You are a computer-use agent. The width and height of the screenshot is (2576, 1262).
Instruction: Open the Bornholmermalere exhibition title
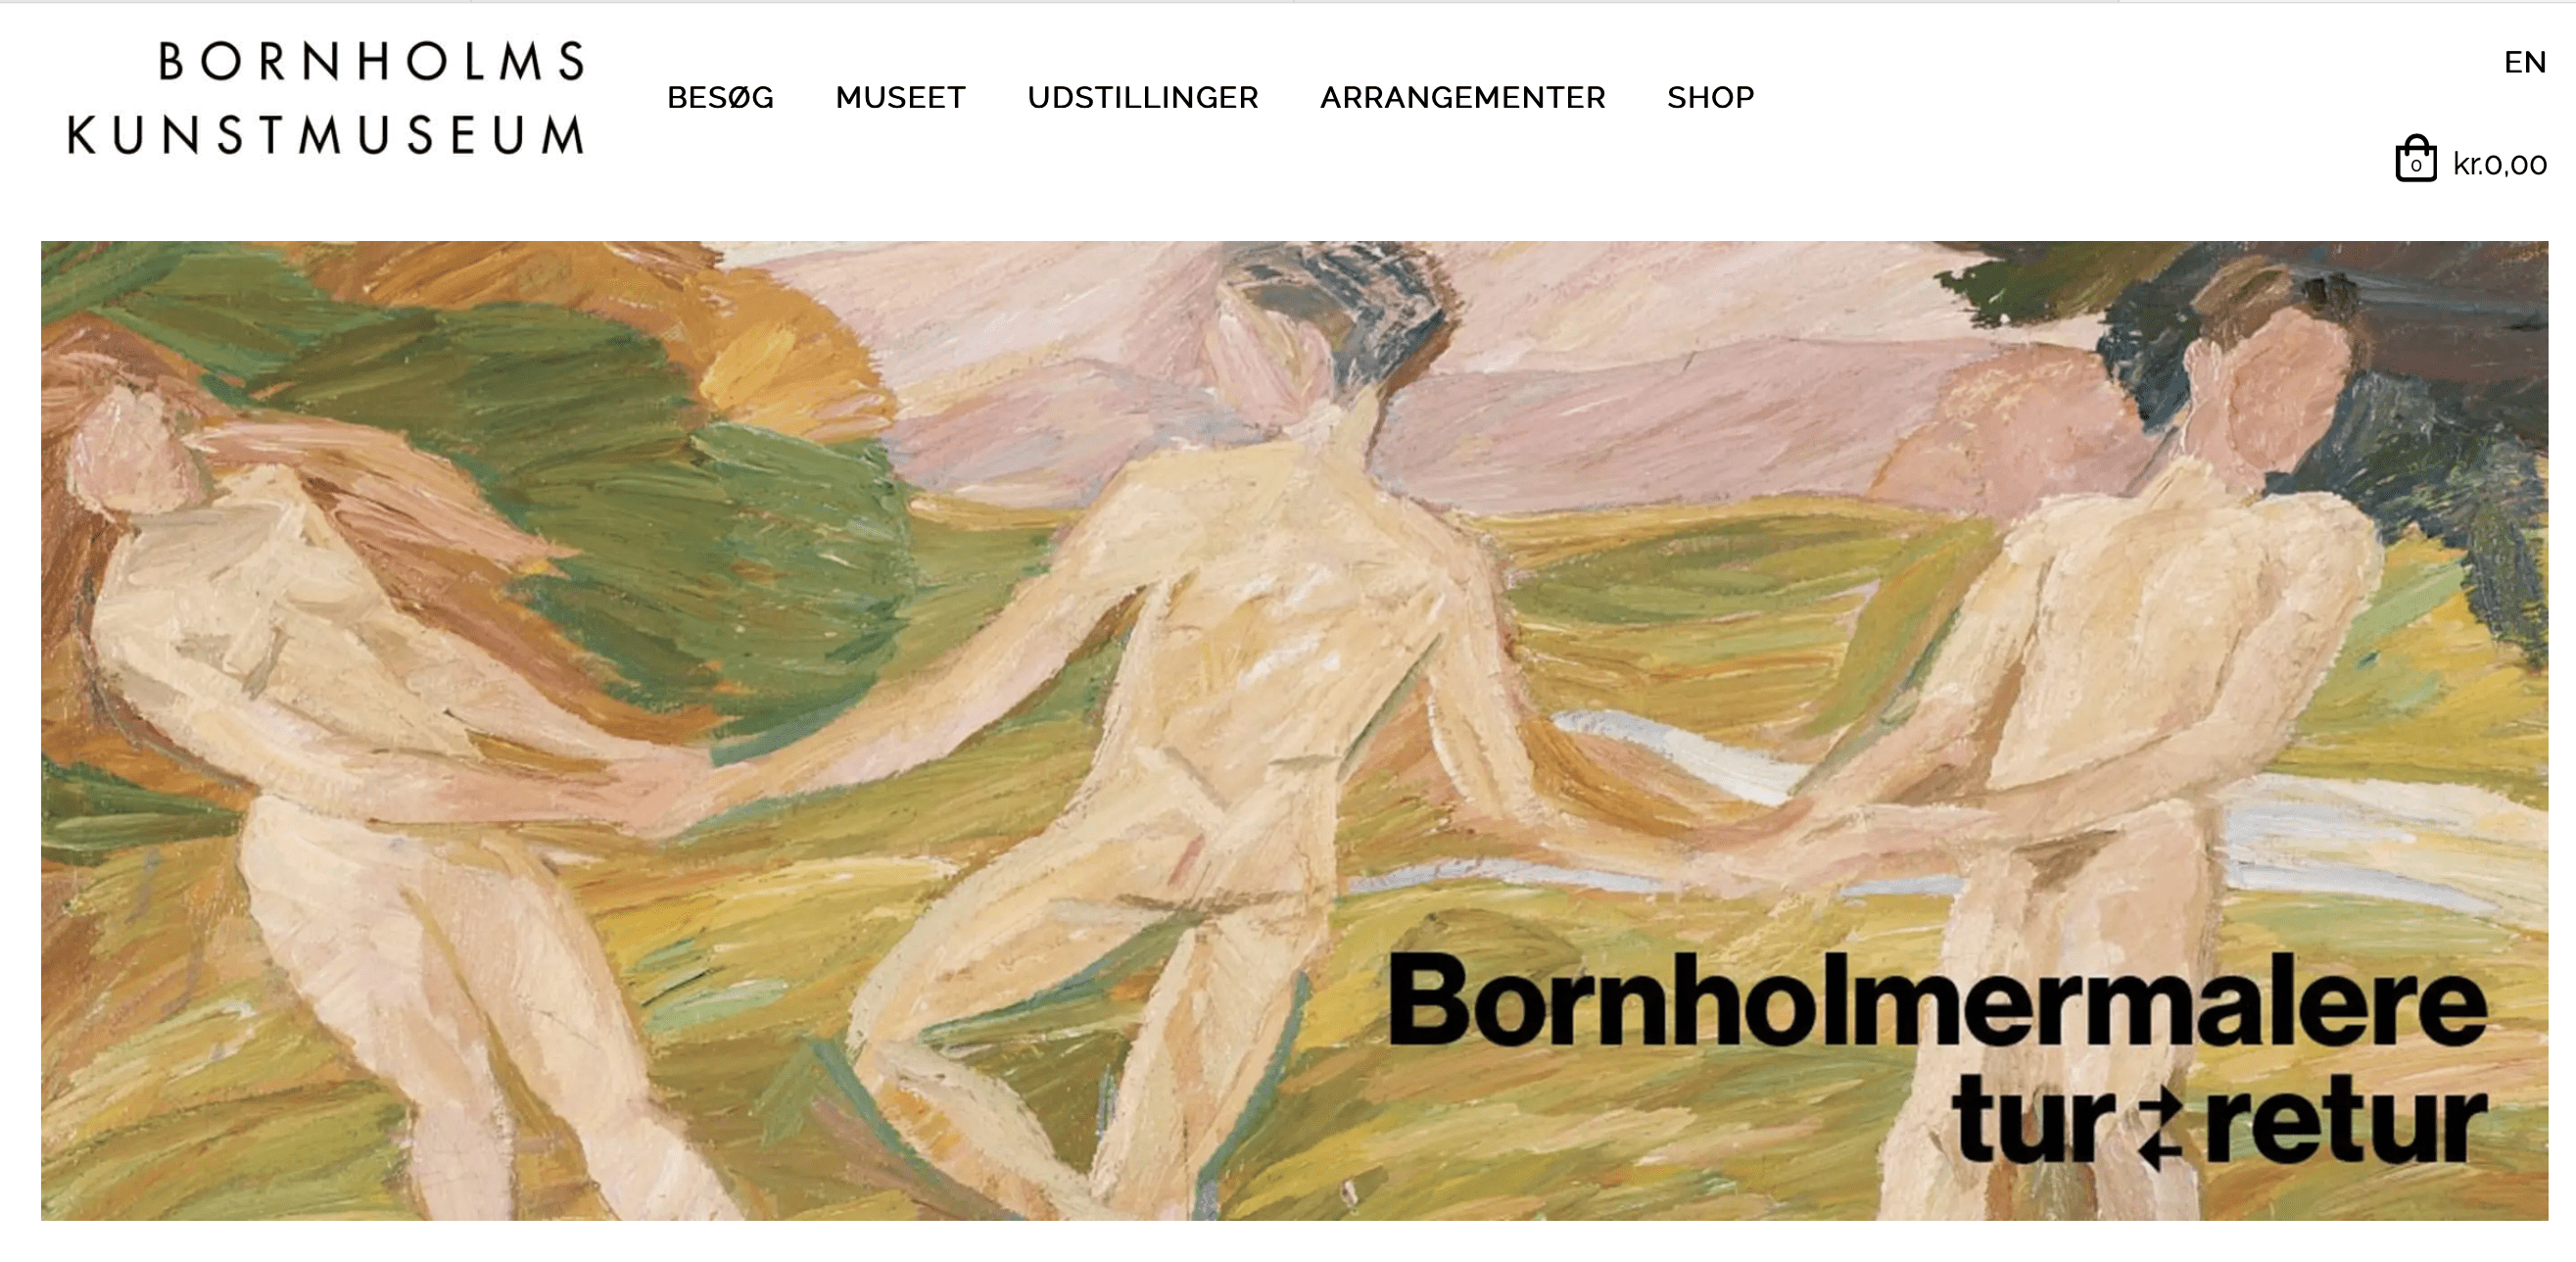tap(1937, 1000)
